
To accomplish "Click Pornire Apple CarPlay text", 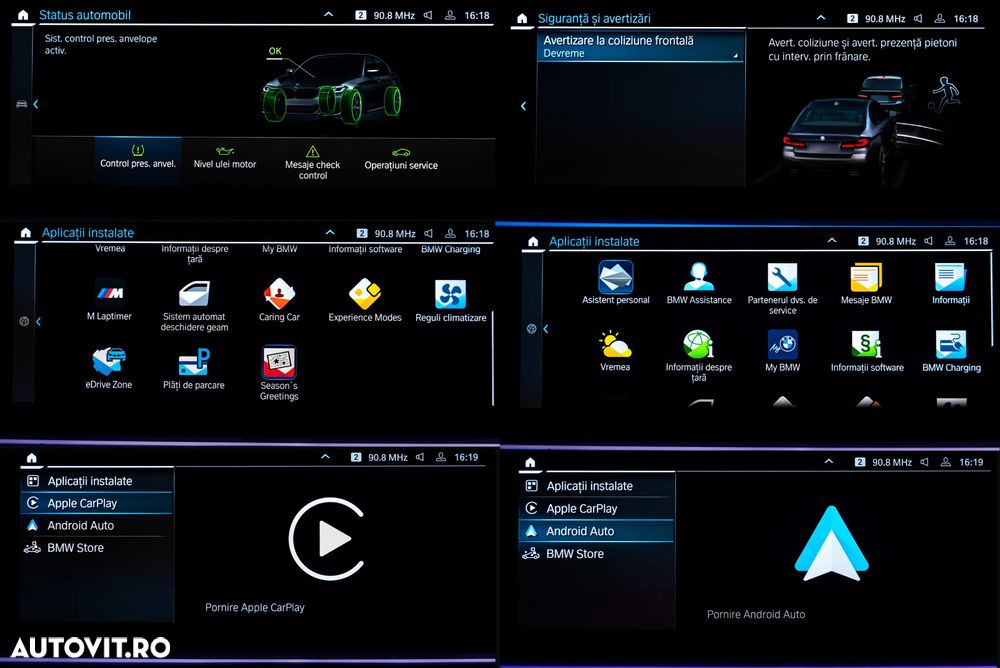I will pyautogui.click(x=254, y=607).
